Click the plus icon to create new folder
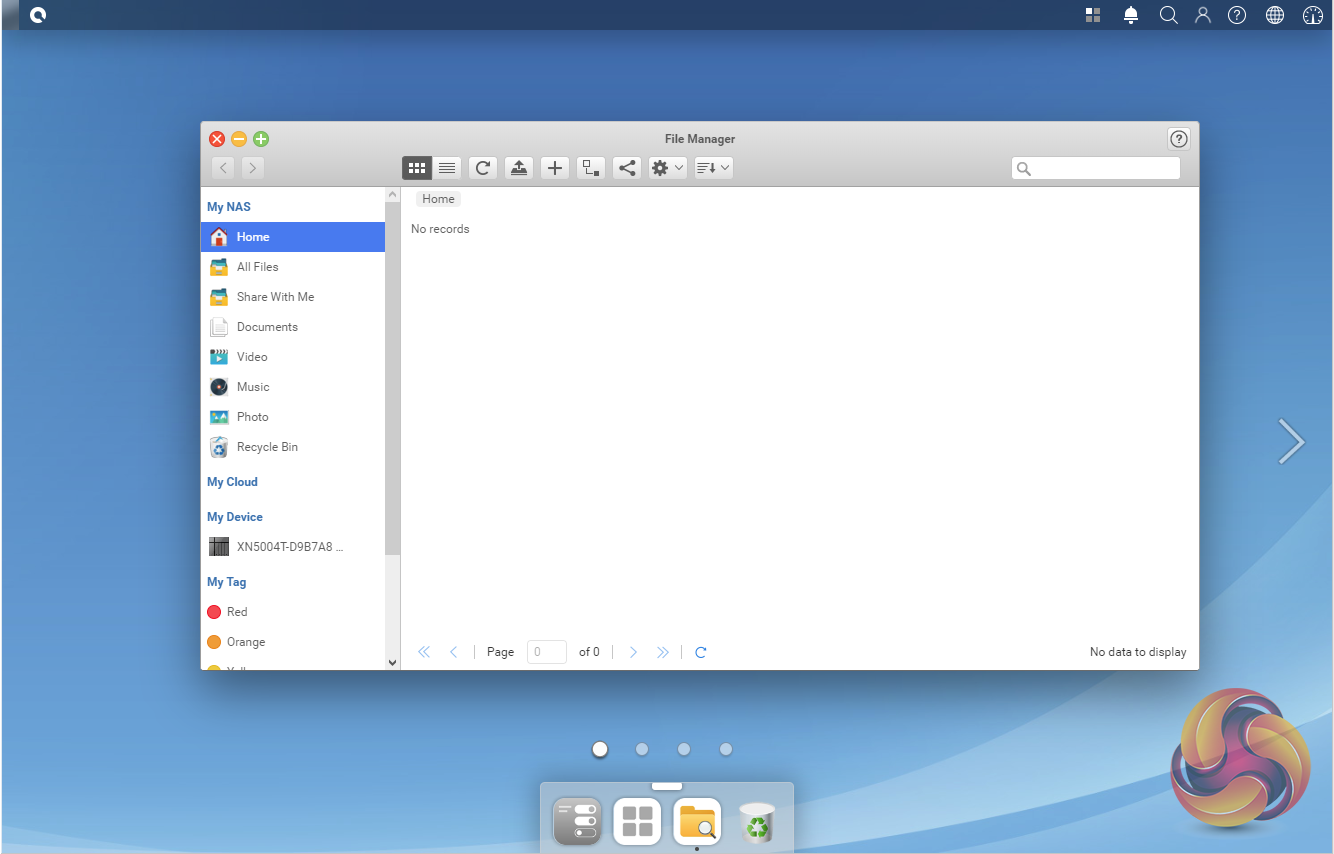 pyautogui.click(x=555, y=168)
